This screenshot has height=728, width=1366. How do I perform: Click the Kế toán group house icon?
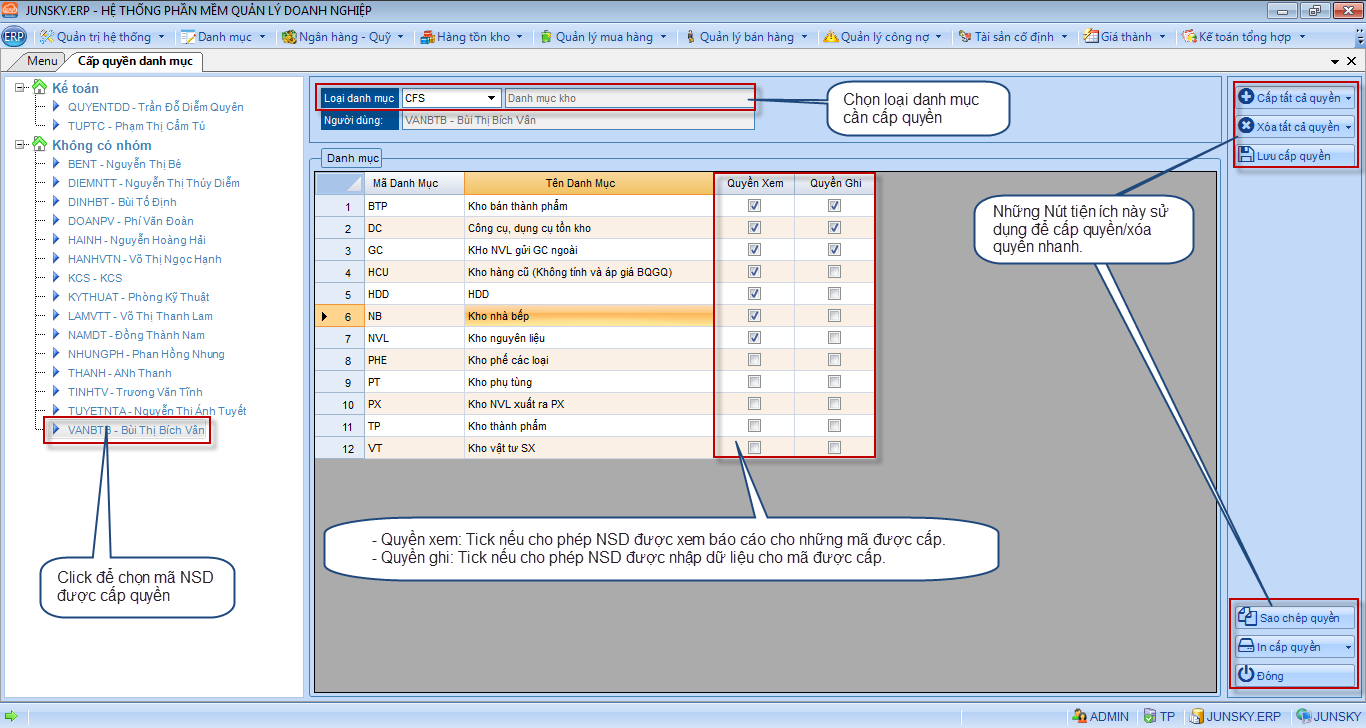click(40, 88)
